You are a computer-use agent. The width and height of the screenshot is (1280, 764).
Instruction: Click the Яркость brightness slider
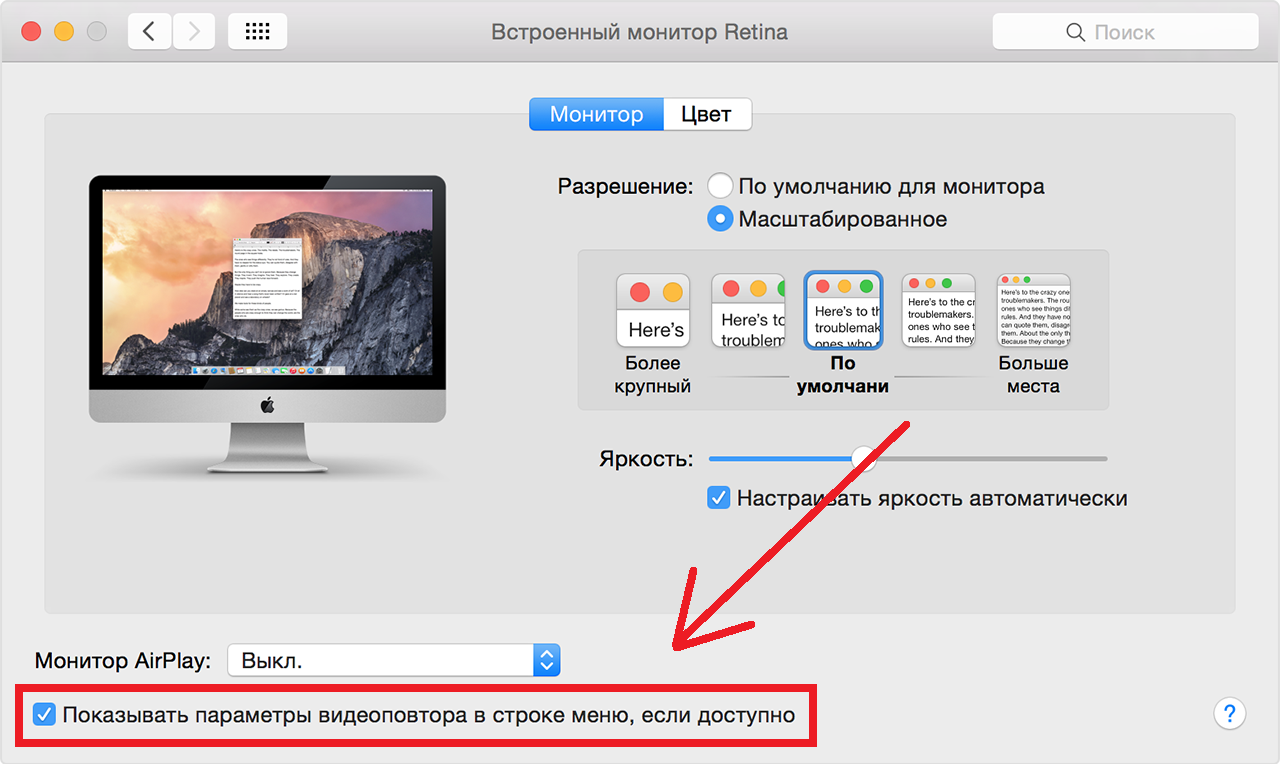[x=908, y=459]
